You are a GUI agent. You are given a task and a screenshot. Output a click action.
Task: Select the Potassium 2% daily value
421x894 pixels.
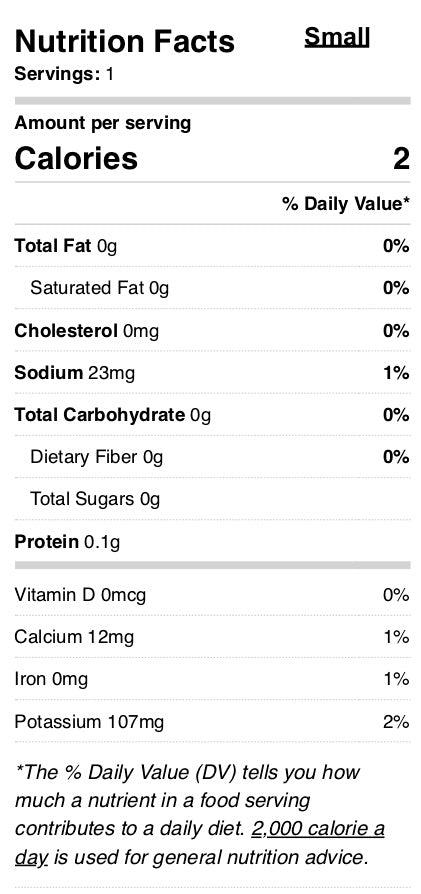coord(396,722)
